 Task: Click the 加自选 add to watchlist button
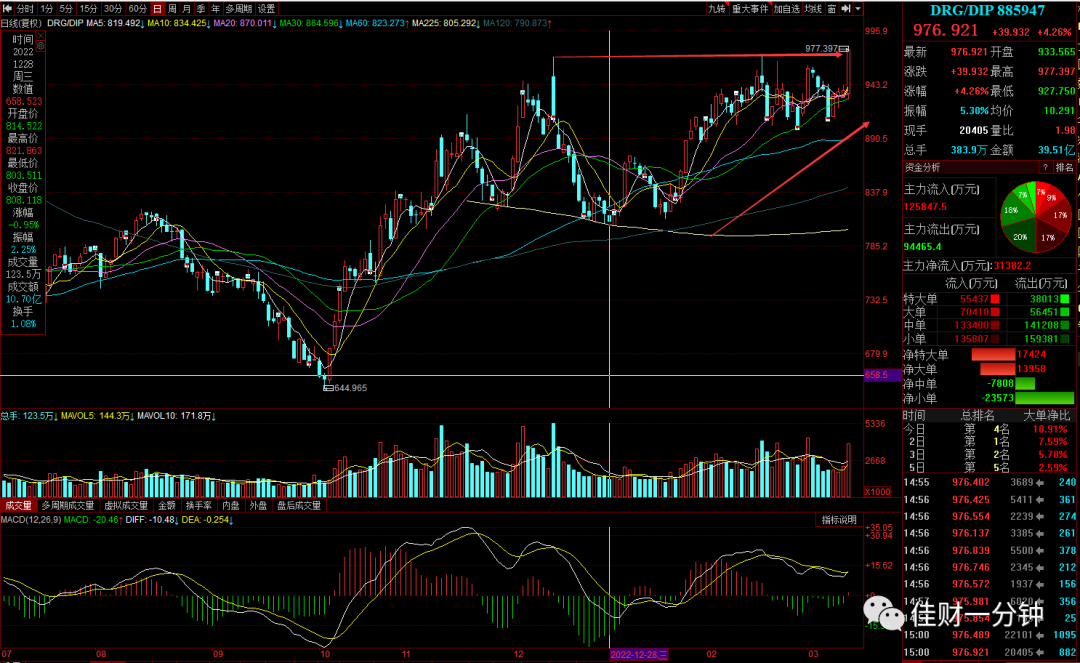786,9
